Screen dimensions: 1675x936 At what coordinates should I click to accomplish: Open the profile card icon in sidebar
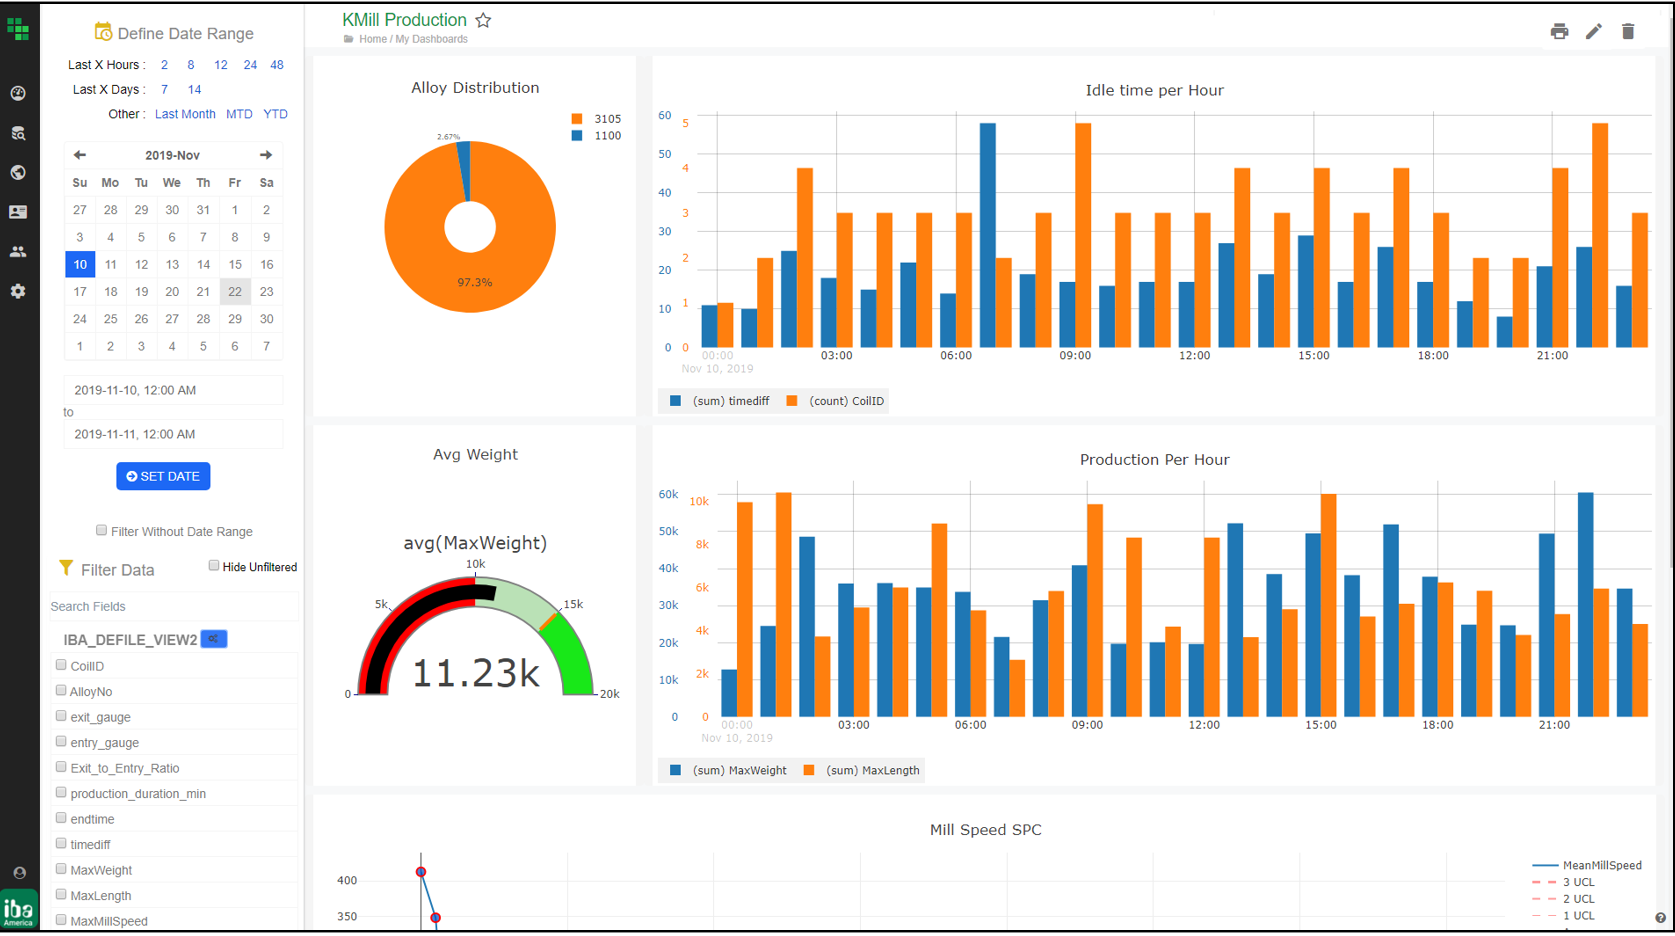[x=18, y=211]
